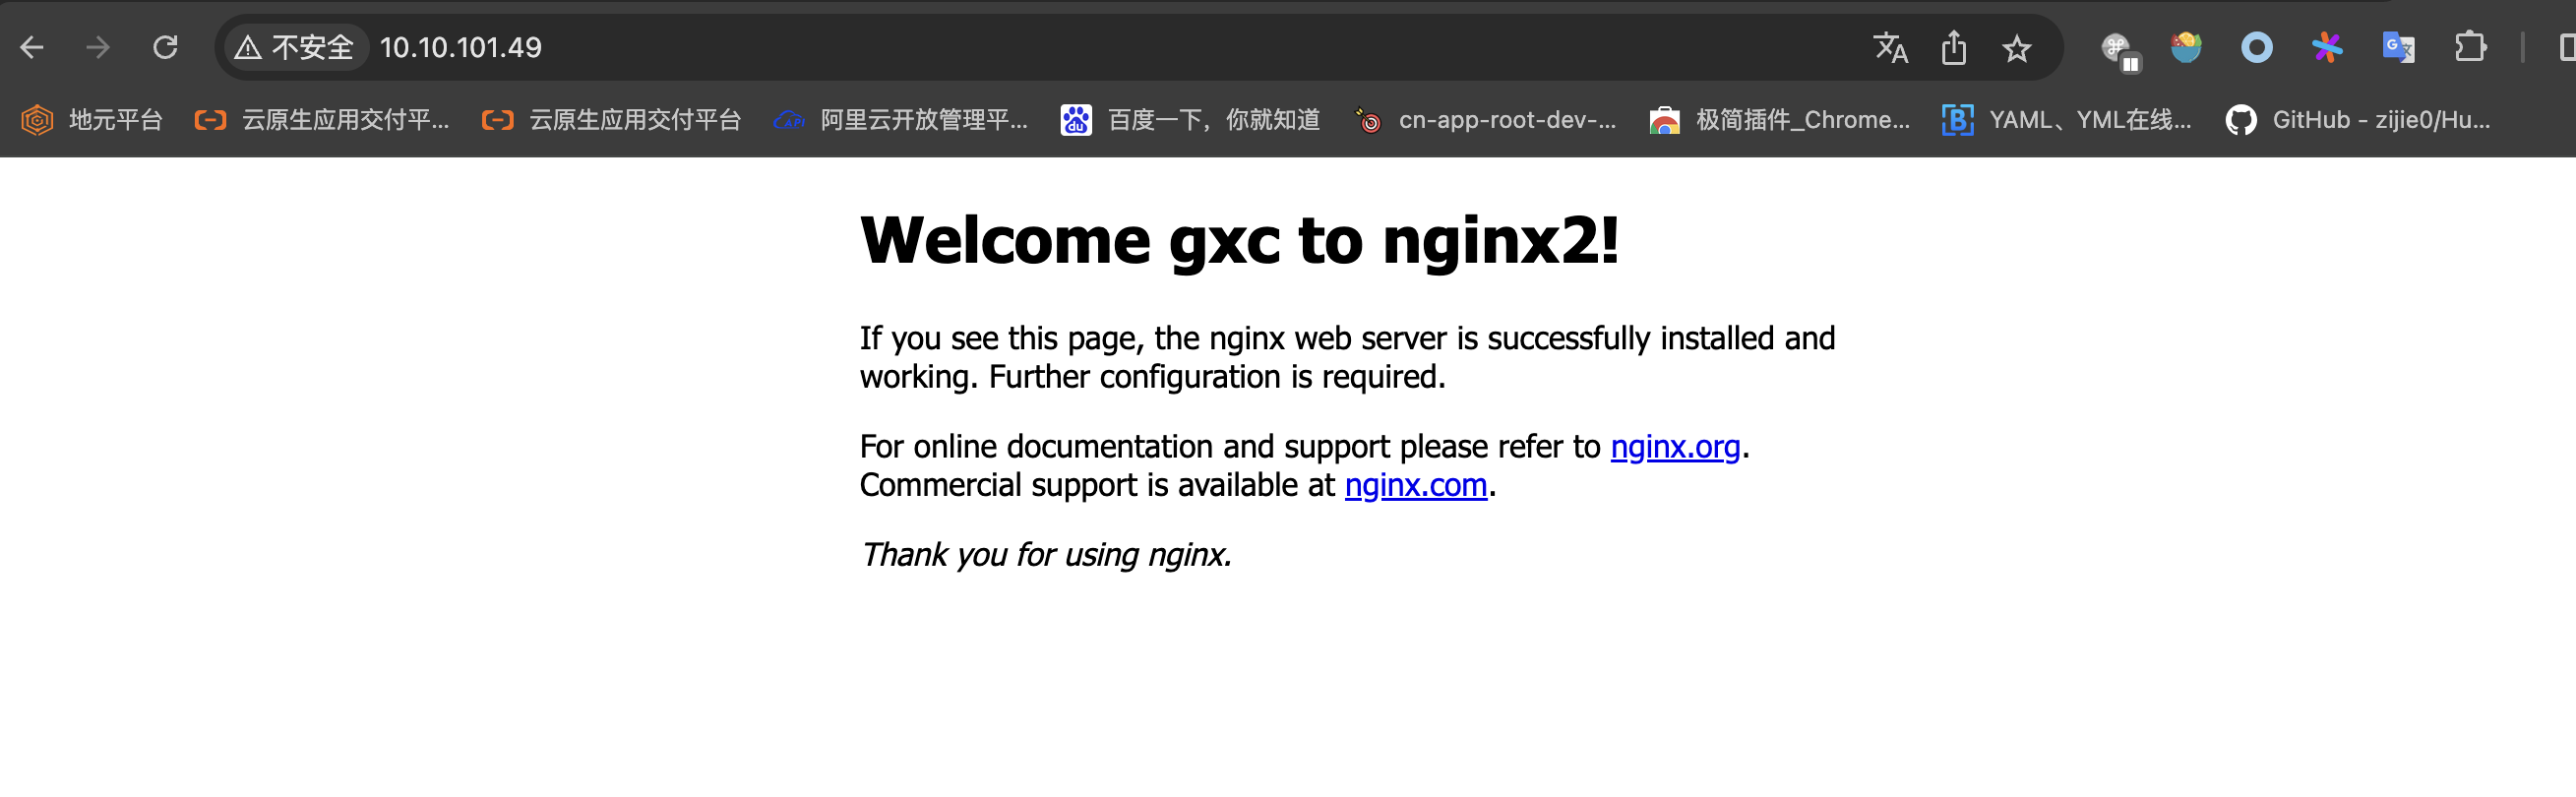Viewport: 2576px width, 797px height.
Task: Open the full 云原生应用交付平台 bookmark
Action: click(x=611, y=120)
